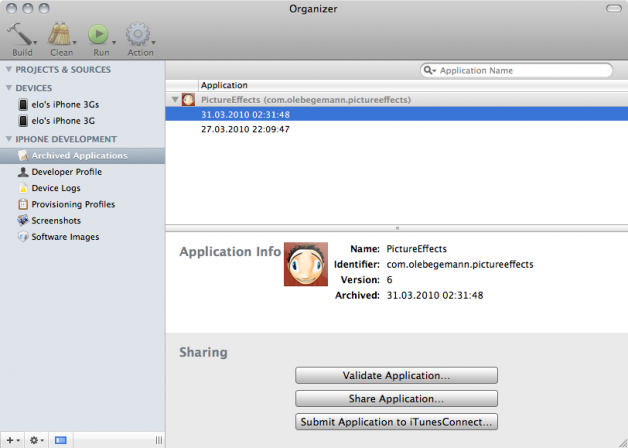Click the plus add button at bottom left

tap(10, 440)
